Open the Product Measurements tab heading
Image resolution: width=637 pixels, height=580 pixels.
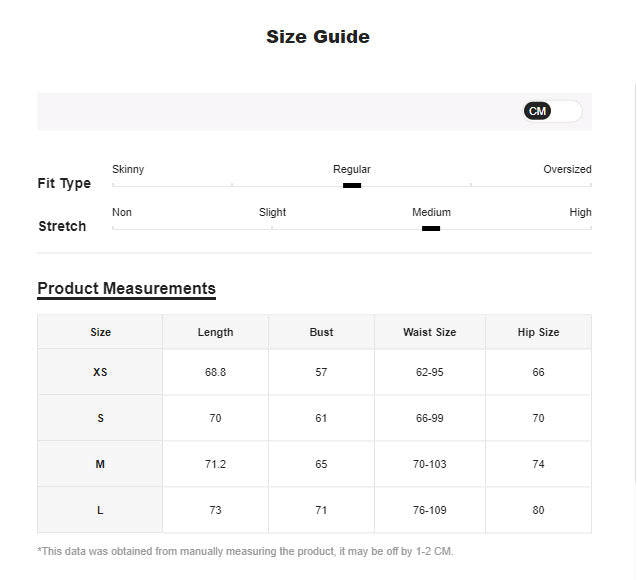coord(126,289)
